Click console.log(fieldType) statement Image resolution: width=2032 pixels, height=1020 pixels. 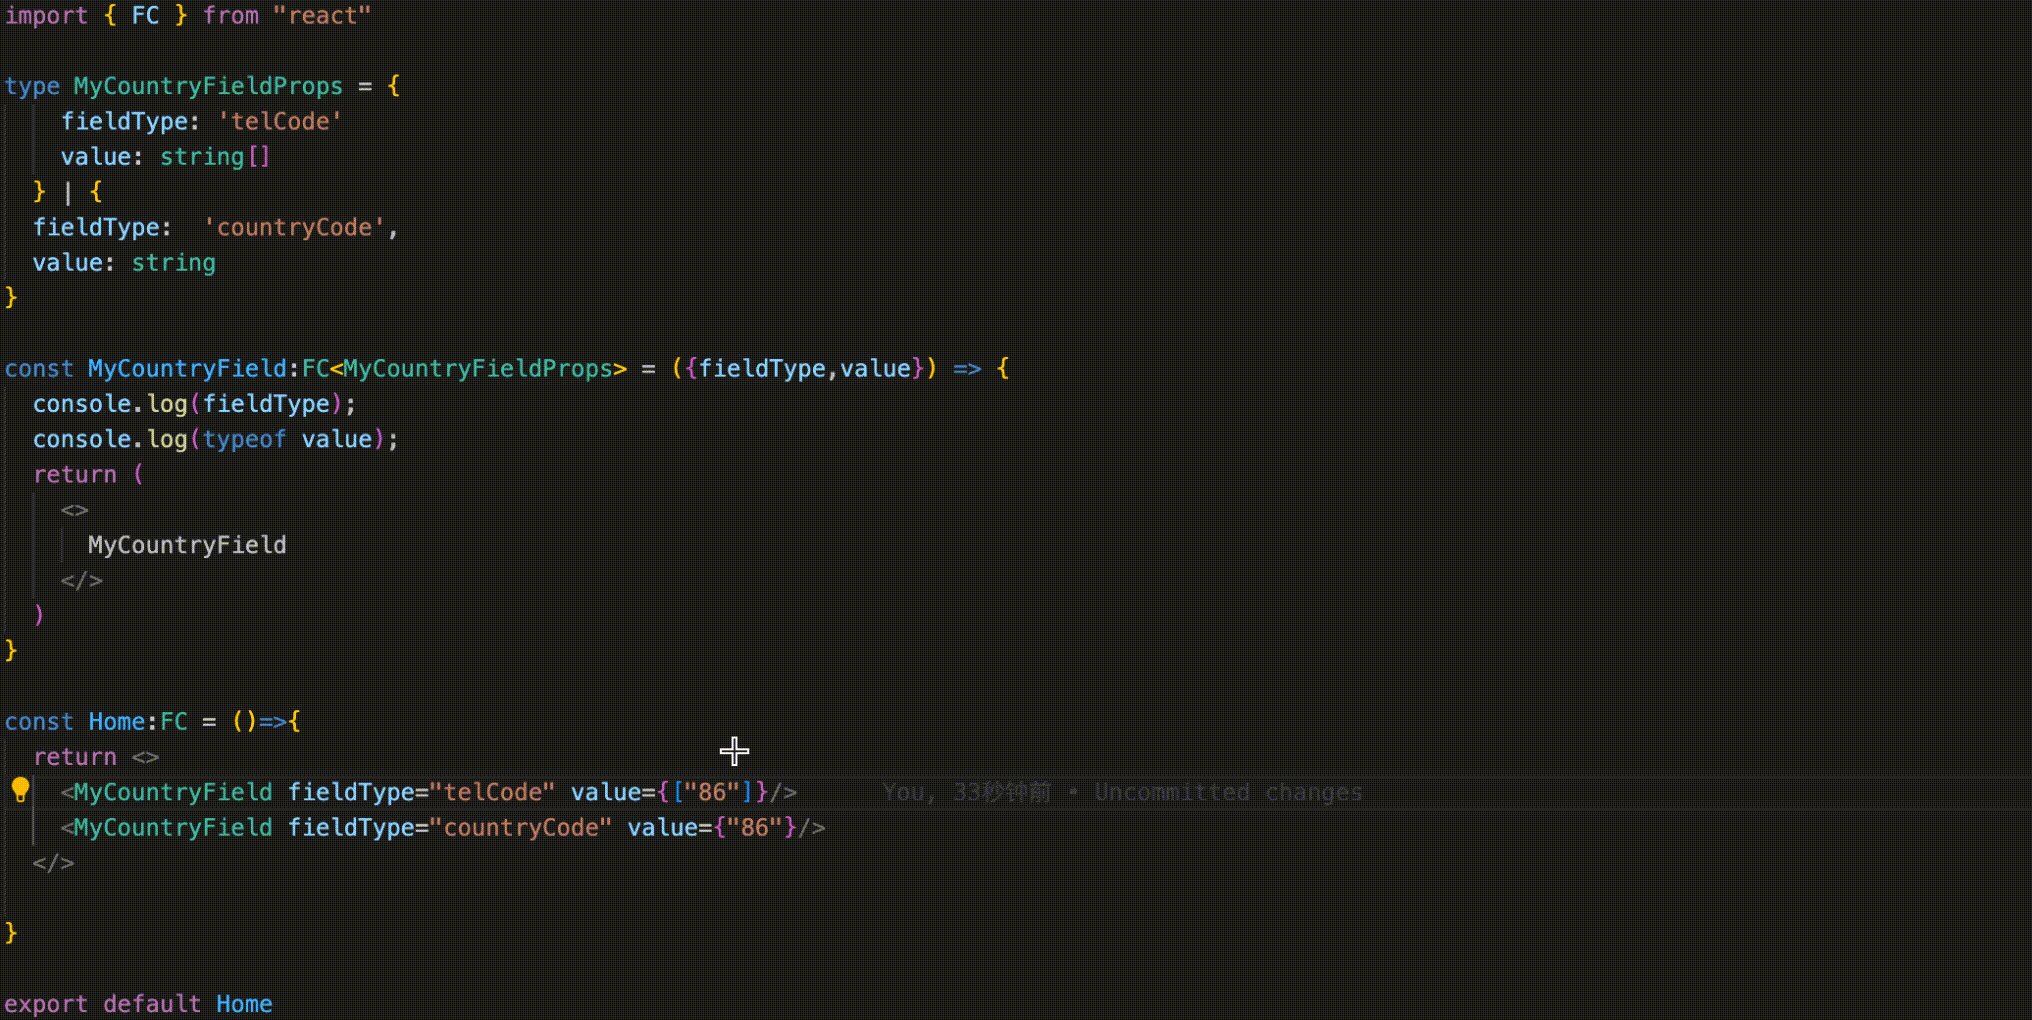194,404
